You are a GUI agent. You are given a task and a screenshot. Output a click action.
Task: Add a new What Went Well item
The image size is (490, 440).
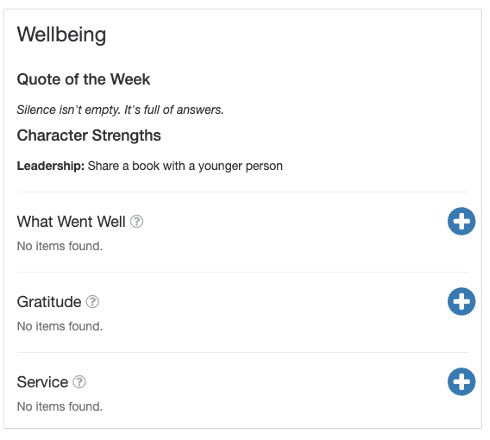tap(461, 221)
